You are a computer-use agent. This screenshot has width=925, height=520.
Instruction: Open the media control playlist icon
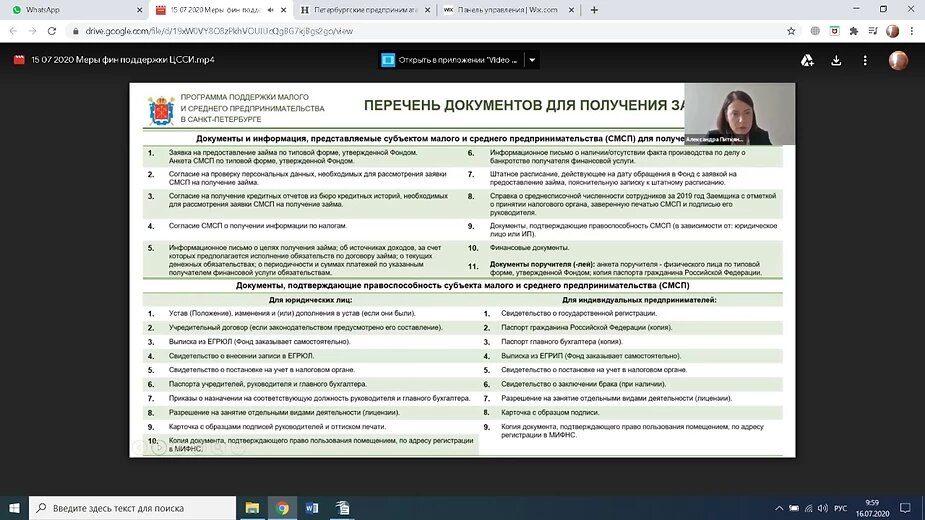pos(873,31)
